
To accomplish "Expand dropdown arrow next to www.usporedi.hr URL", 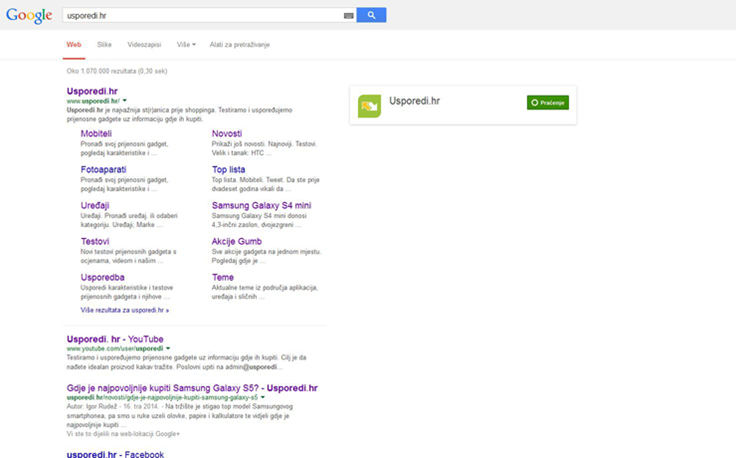I will tap(124, 100).
